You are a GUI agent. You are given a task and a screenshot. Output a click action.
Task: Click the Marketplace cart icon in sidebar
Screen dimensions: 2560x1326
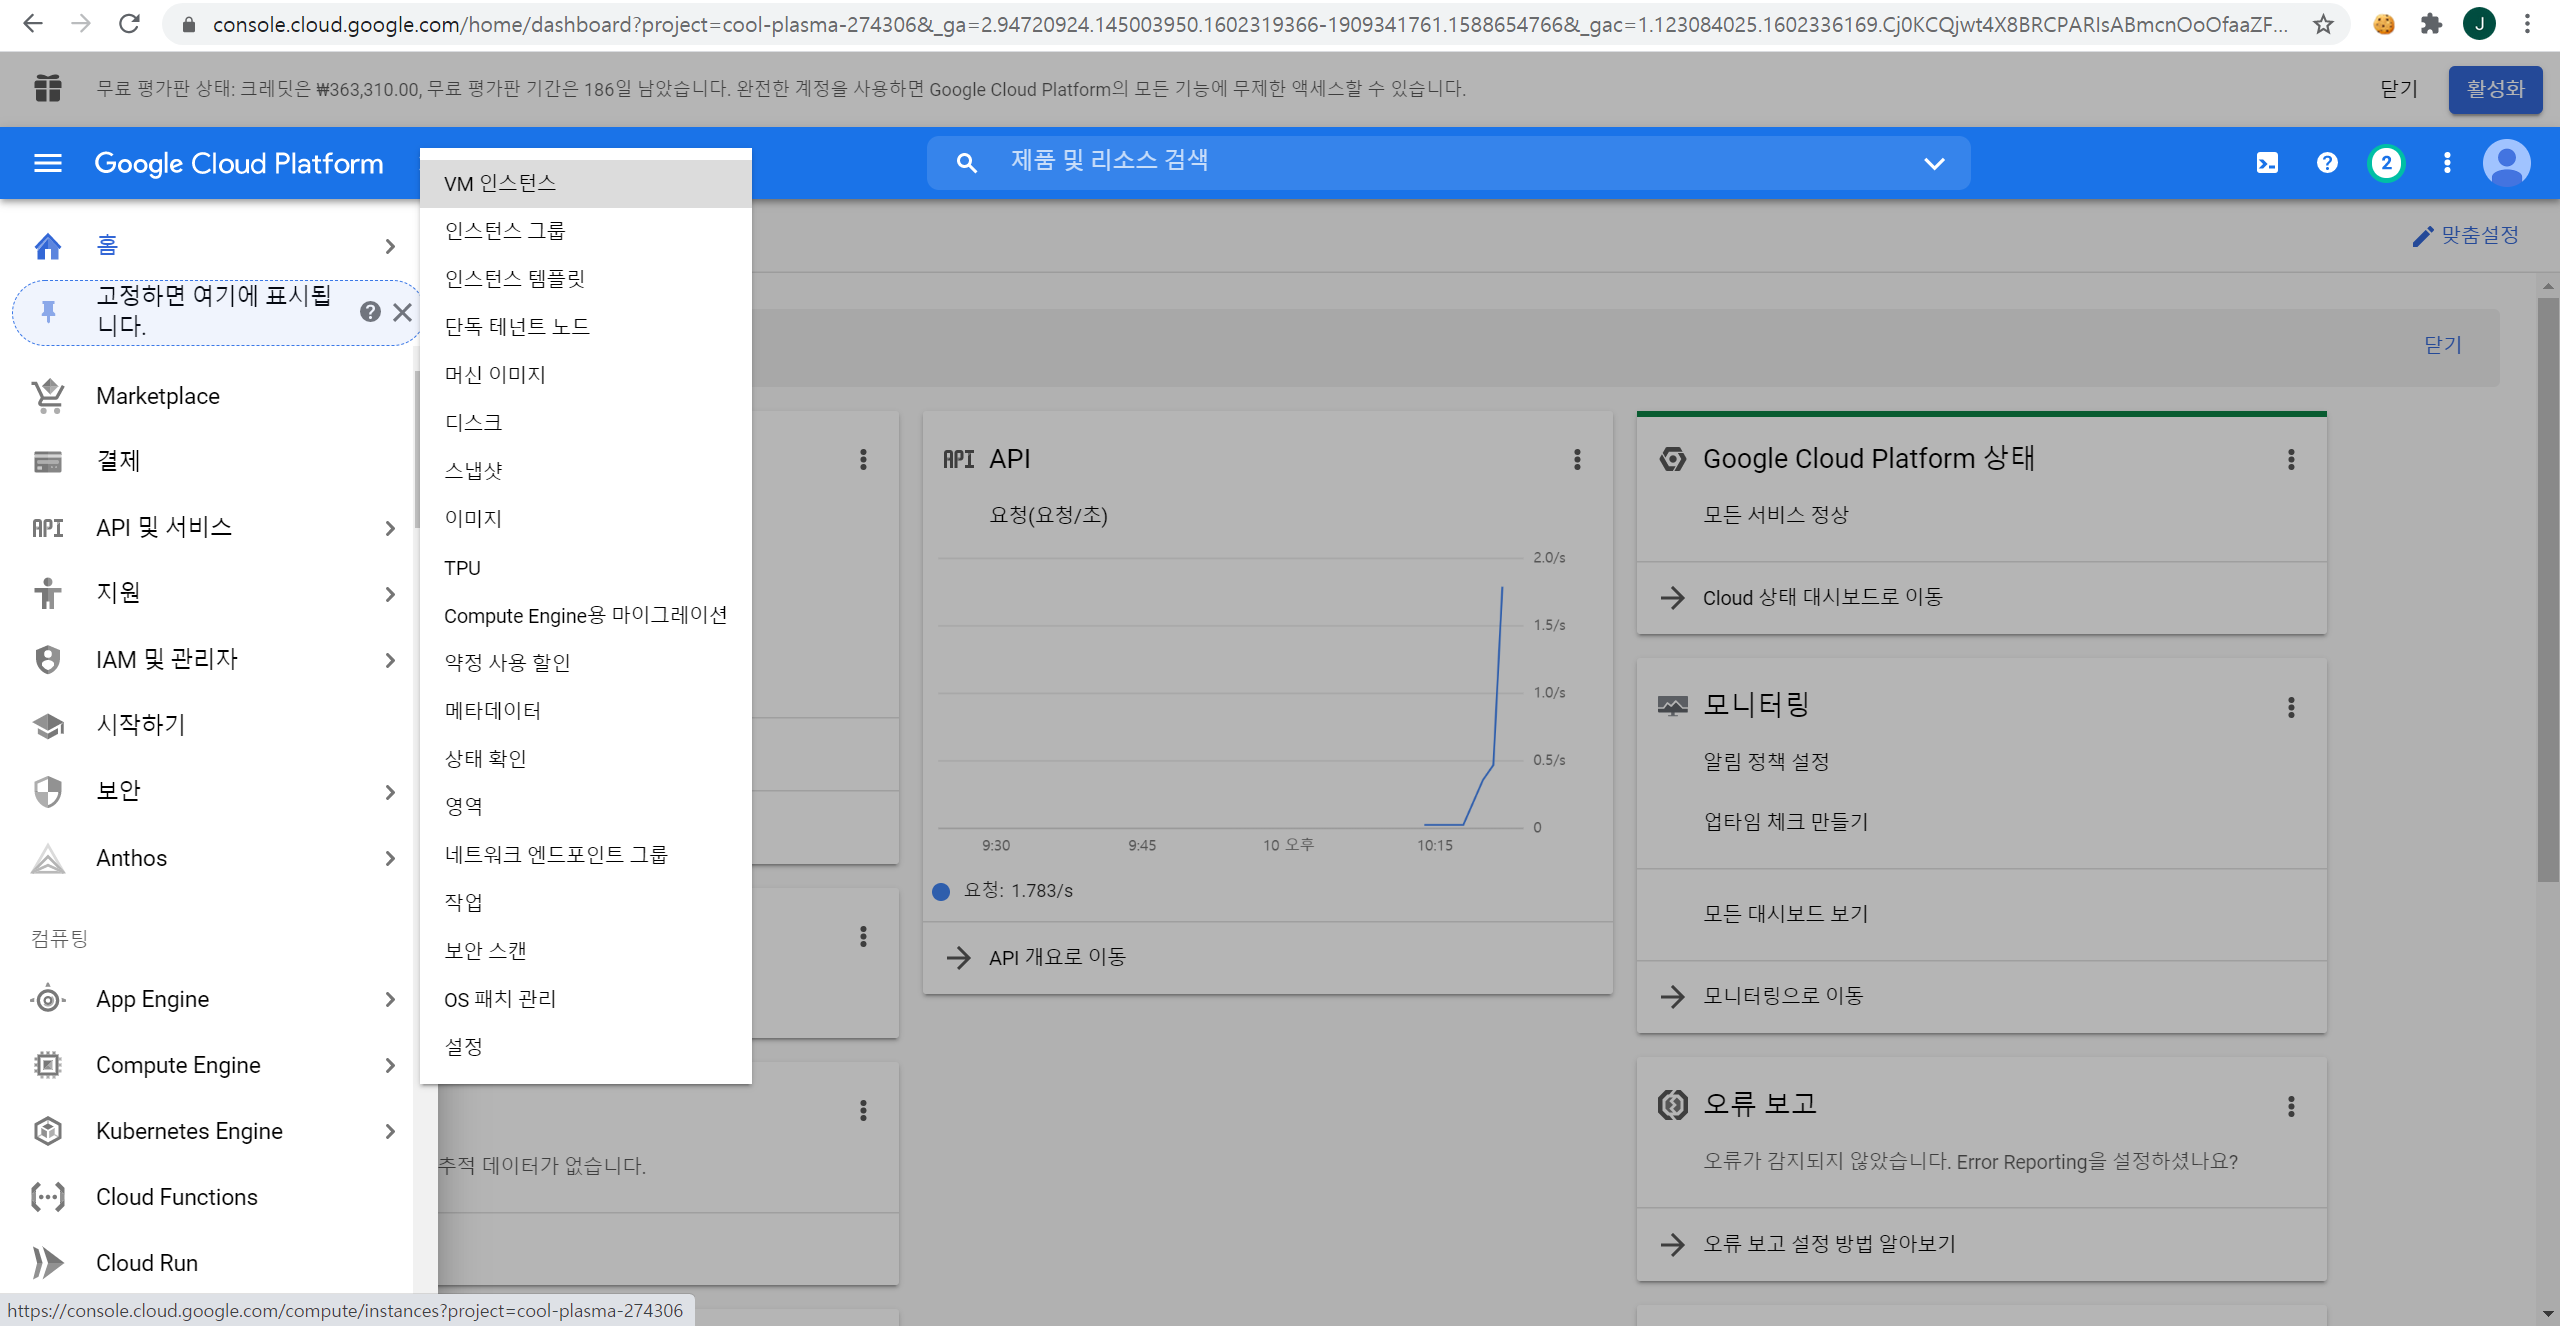(x=47, y=396)
